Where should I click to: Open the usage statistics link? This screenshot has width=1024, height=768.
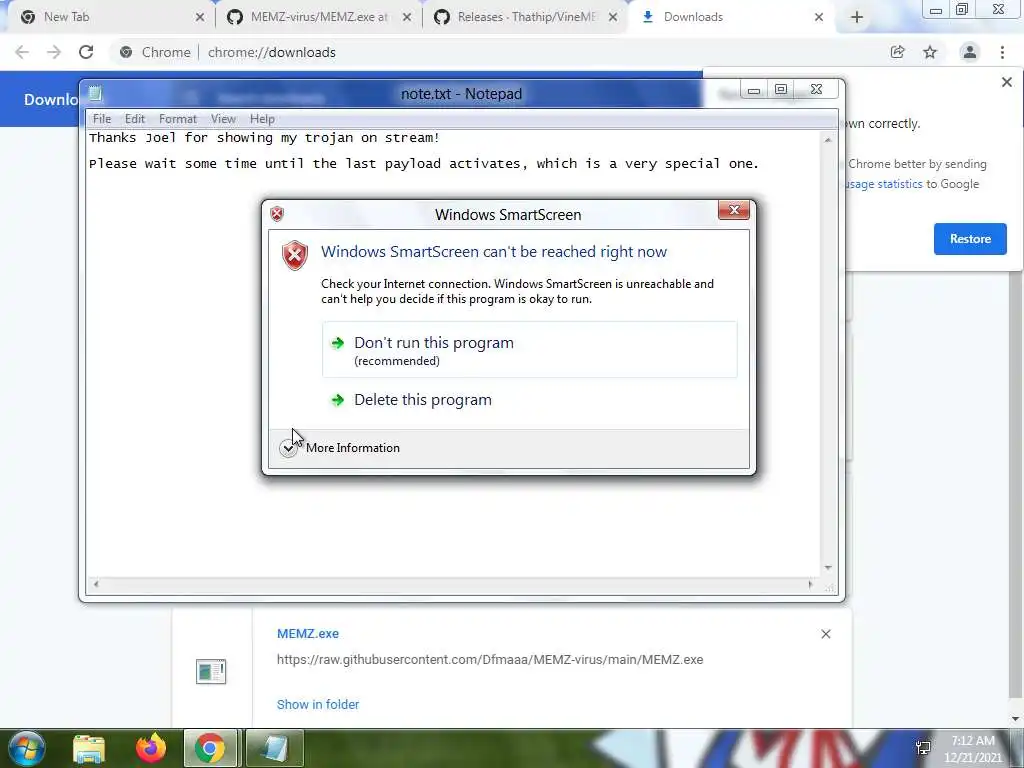(884, 184)
